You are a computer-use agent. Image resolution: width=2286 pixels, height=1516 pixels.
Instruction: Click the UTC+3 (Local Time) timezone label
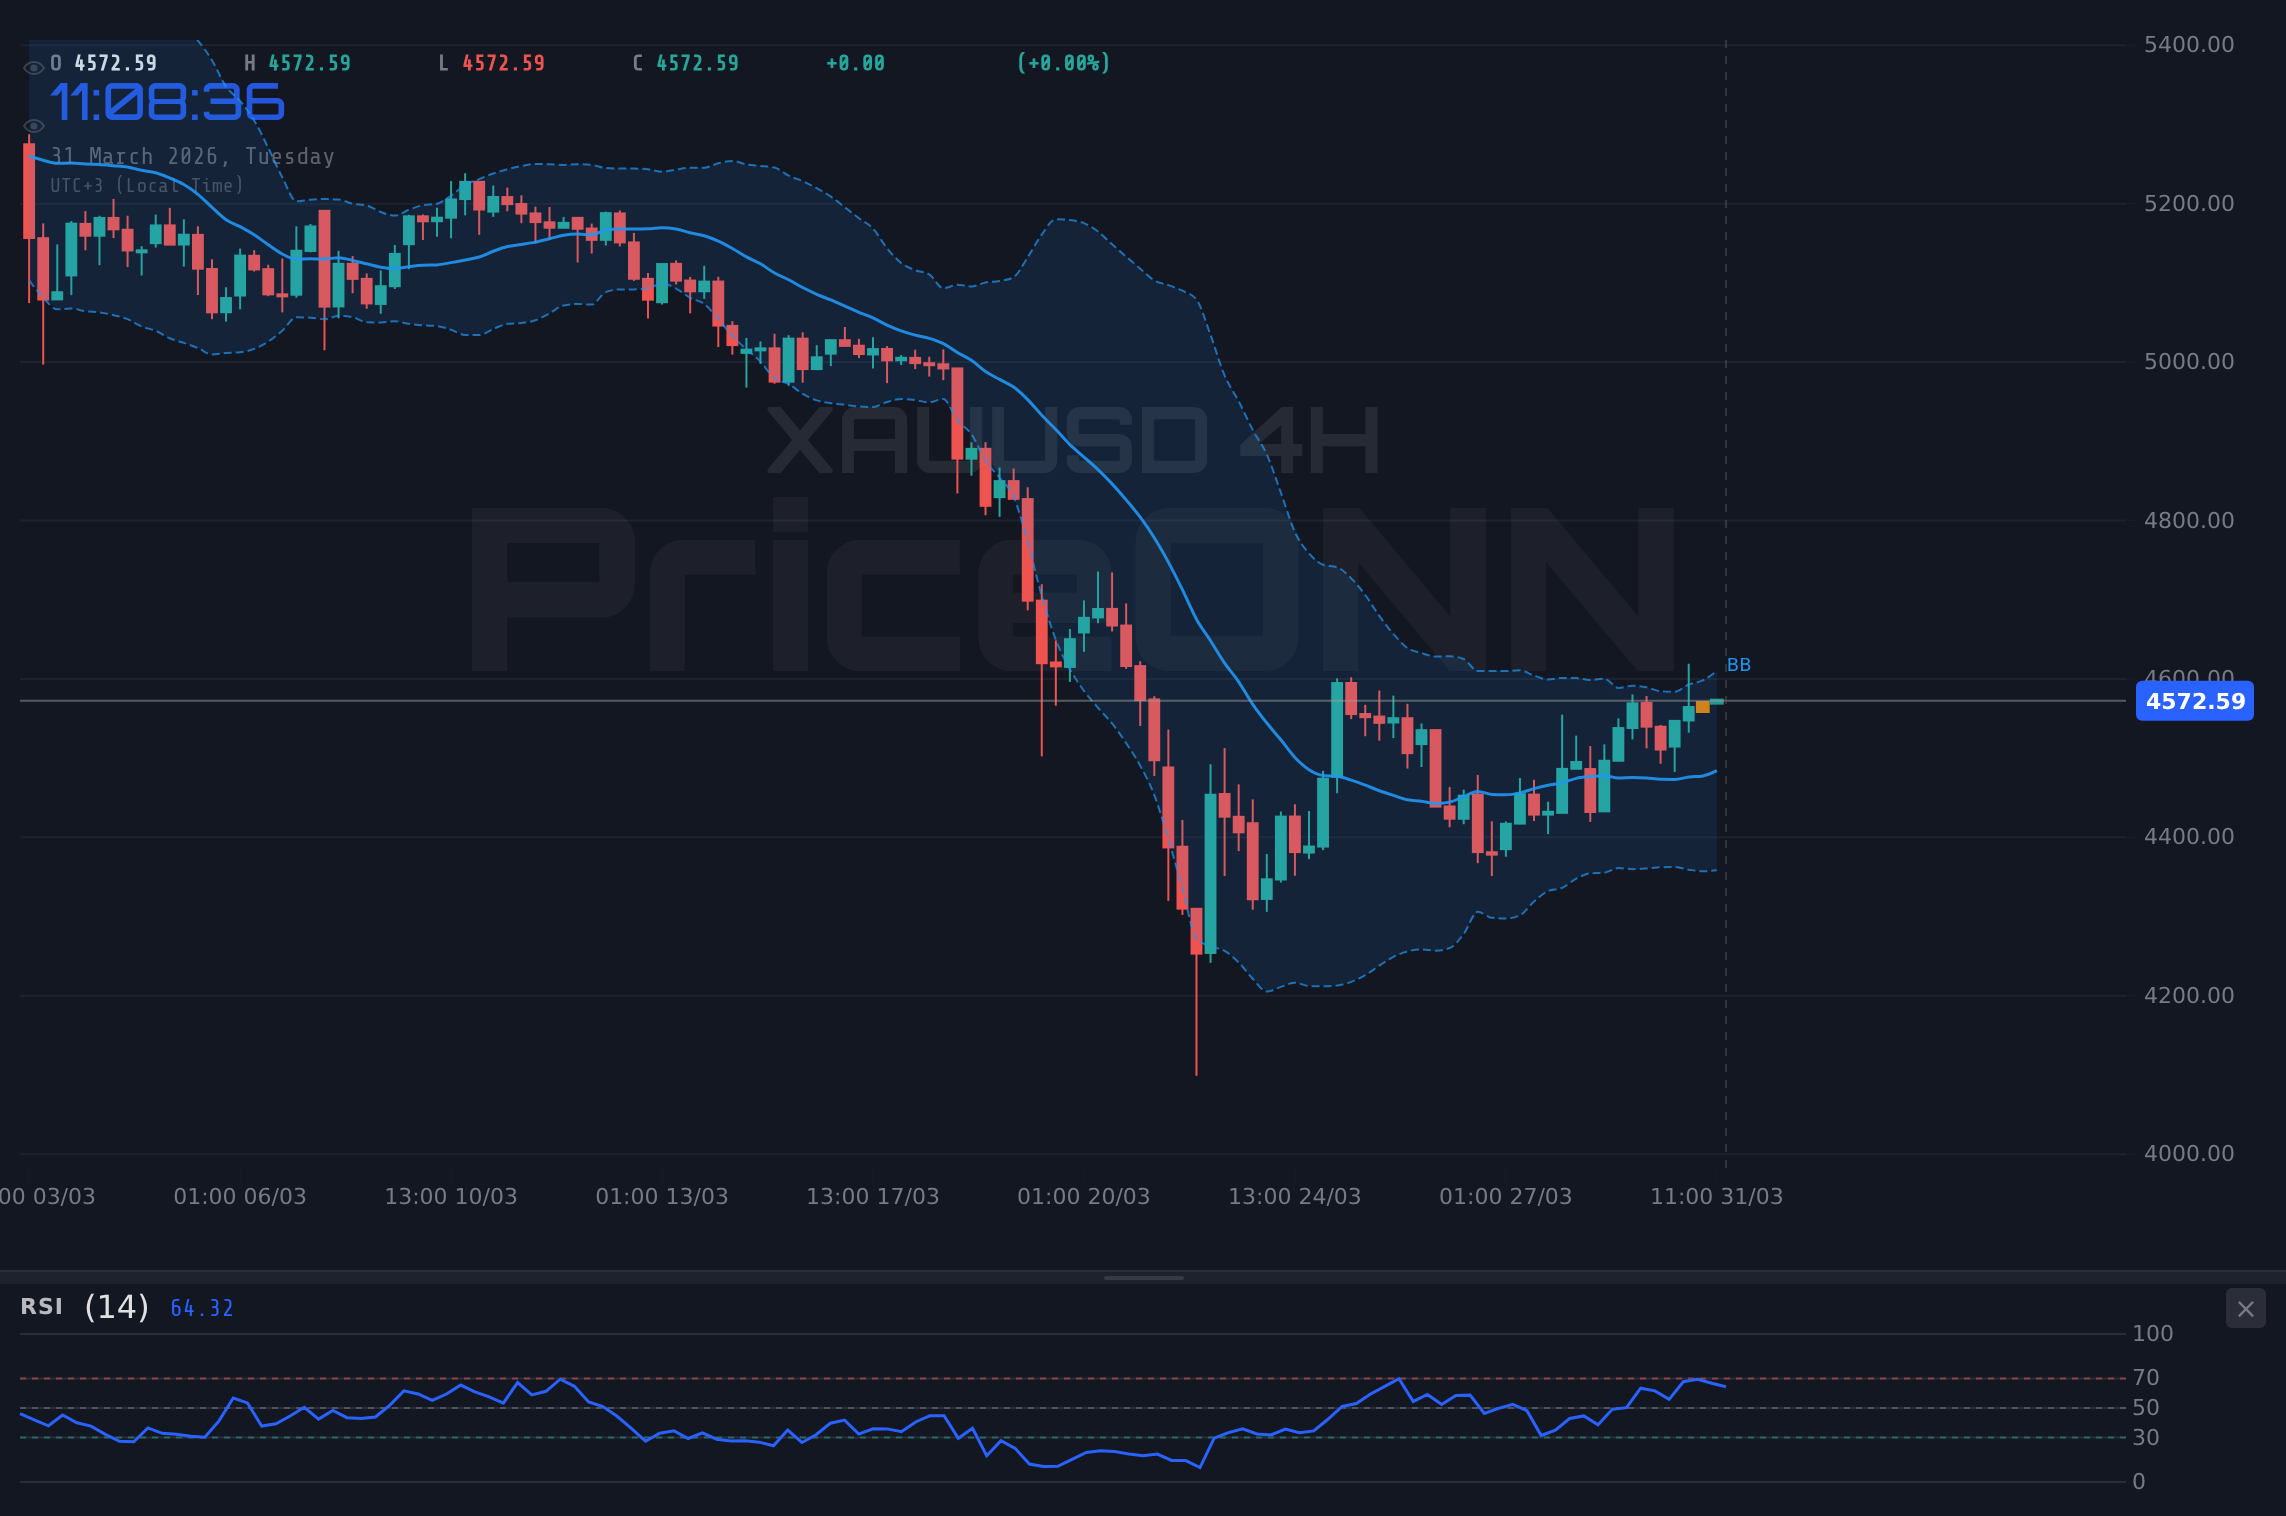(146, 185)
